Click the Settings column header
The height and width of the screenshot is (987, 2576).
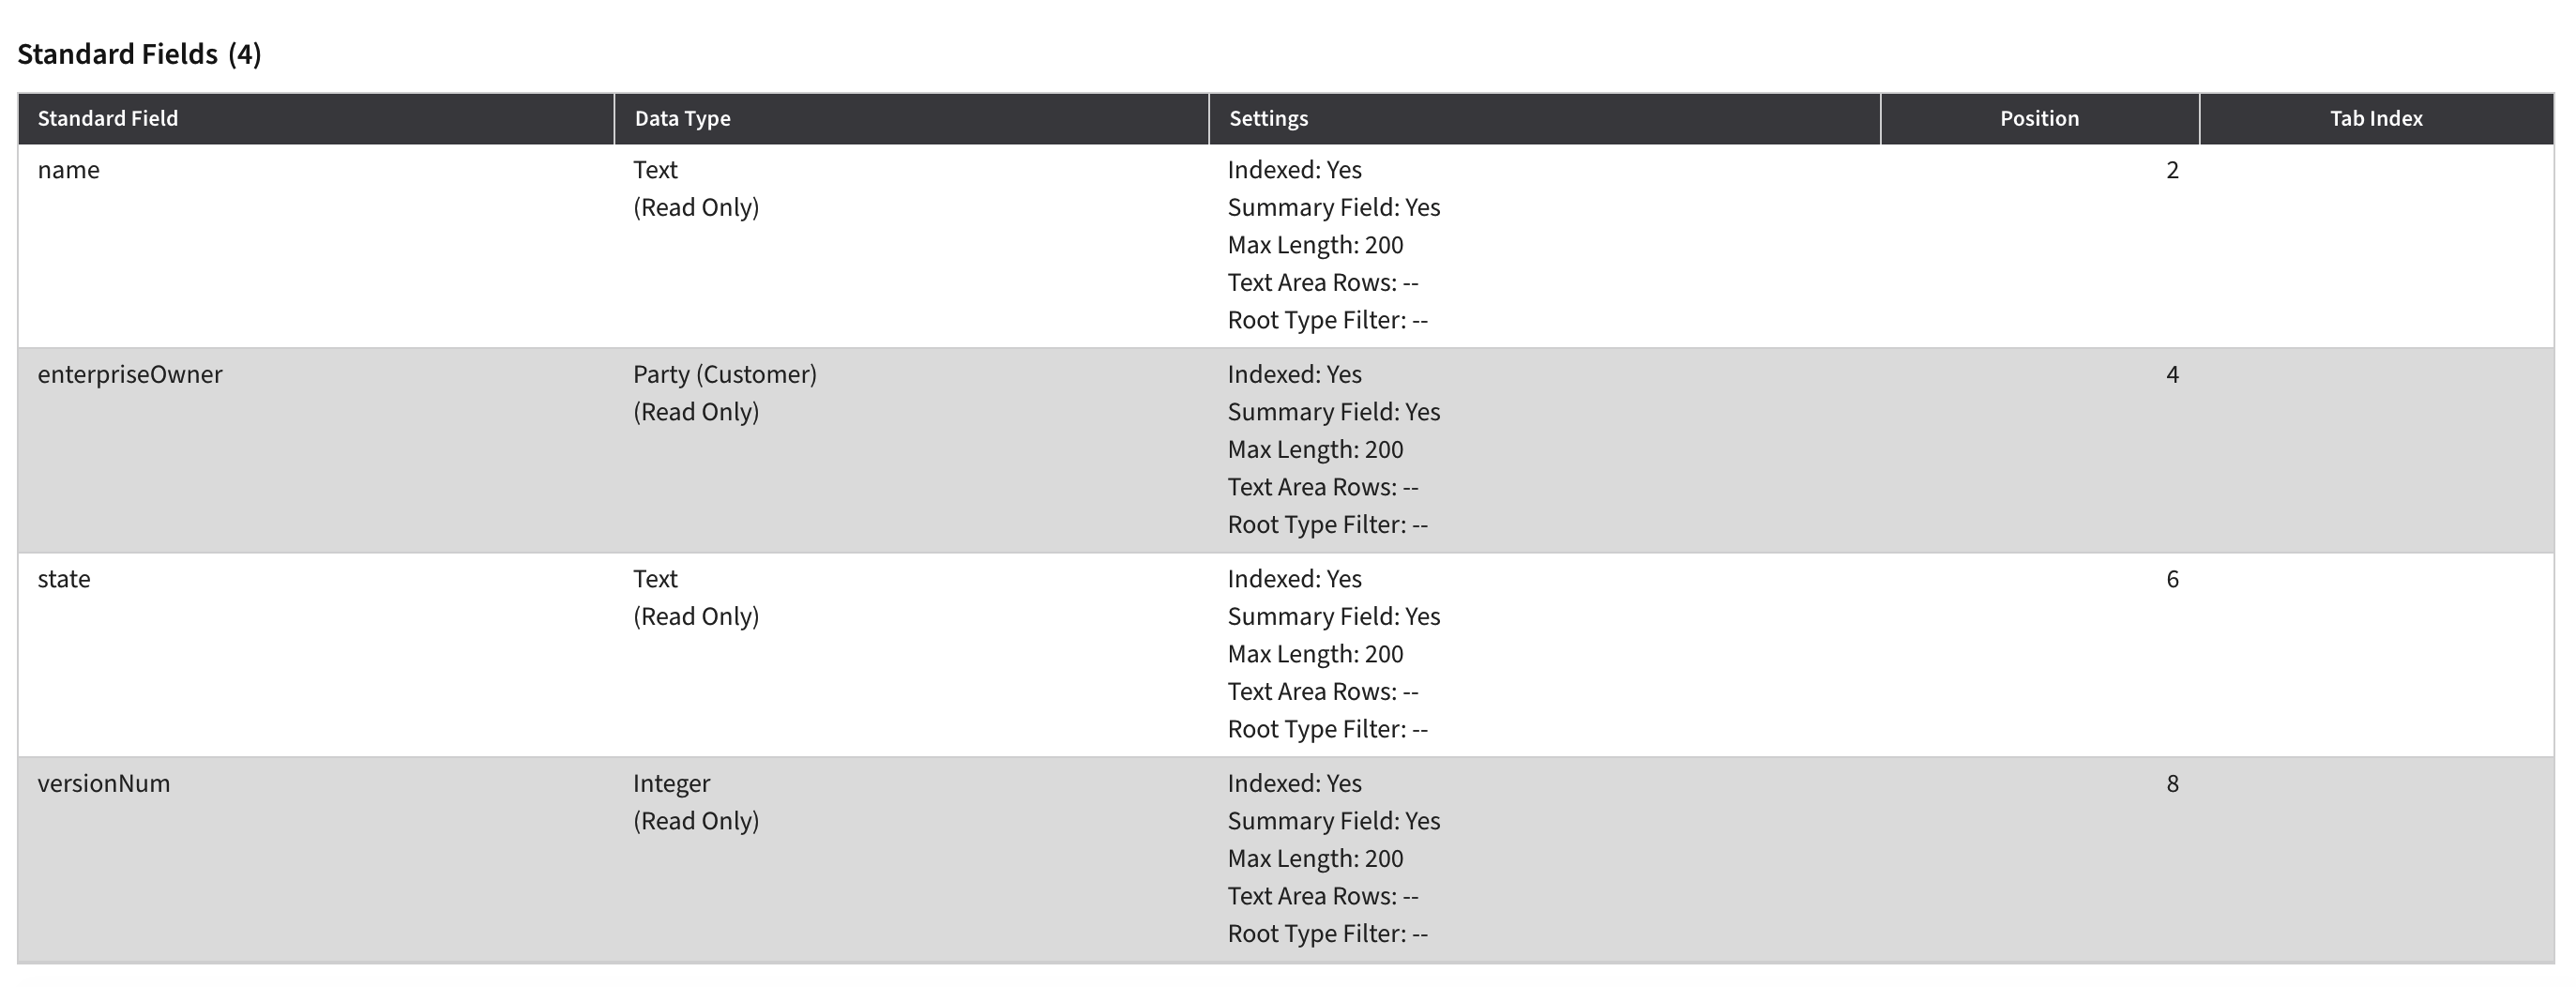tap(1544, 119)
